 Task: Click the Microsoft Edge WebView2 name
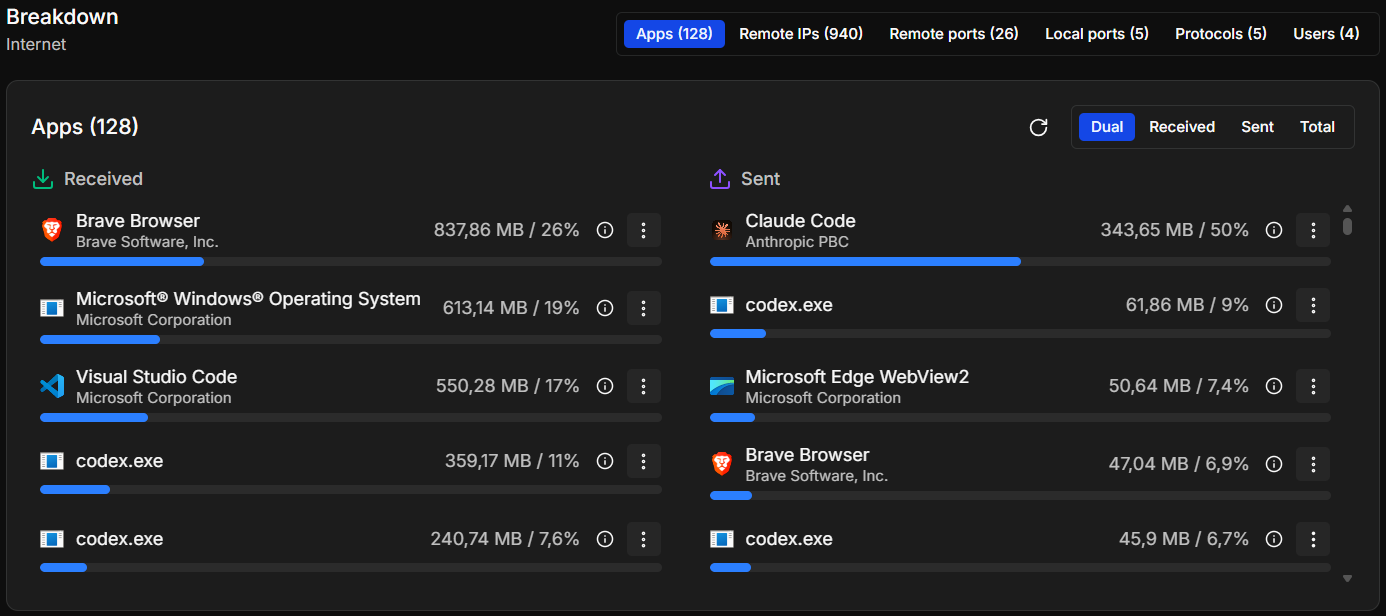pyautogui.click(x=857, y=377)
